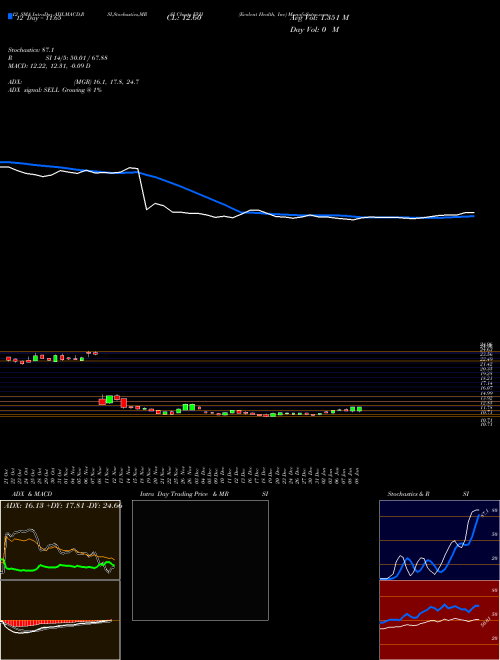Click the ADX & MACD panel title
Image resolution: width=500 pixels, height=660 pixels.
(32, 494)
